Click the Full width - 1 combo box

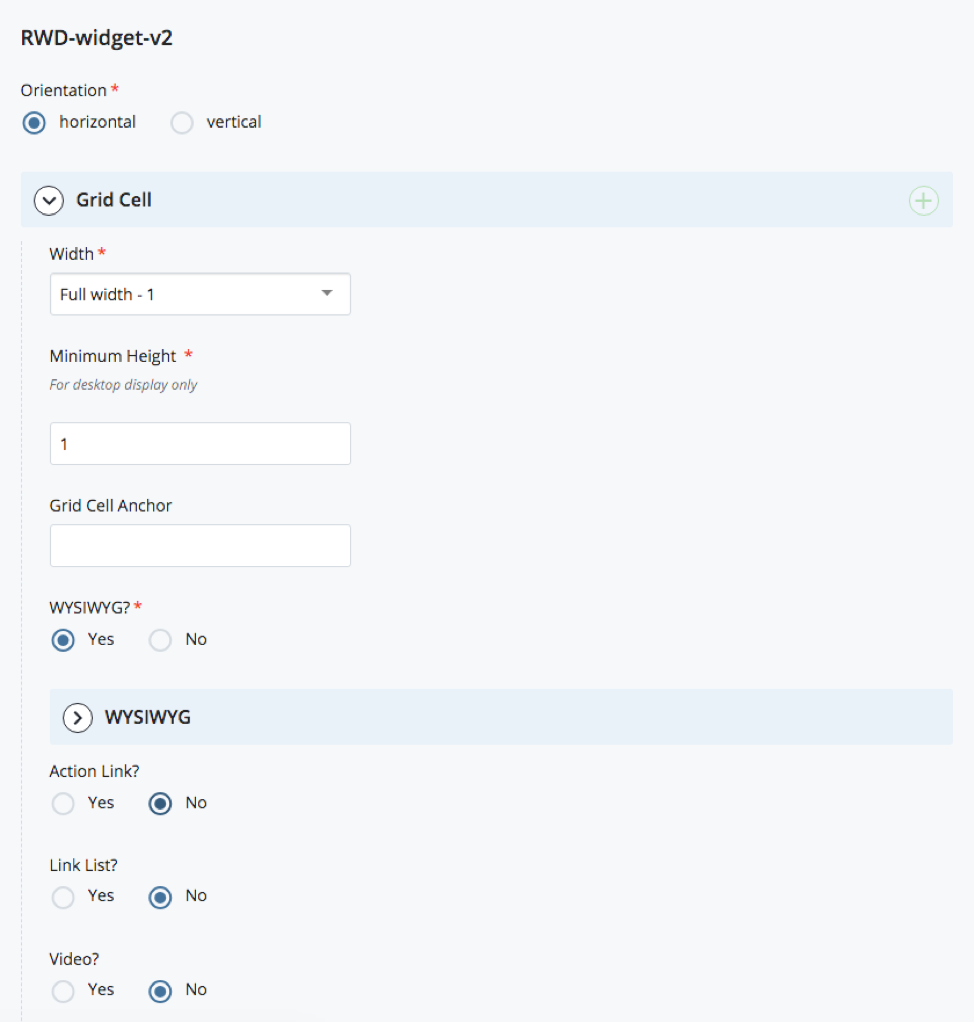click(200, 294)
